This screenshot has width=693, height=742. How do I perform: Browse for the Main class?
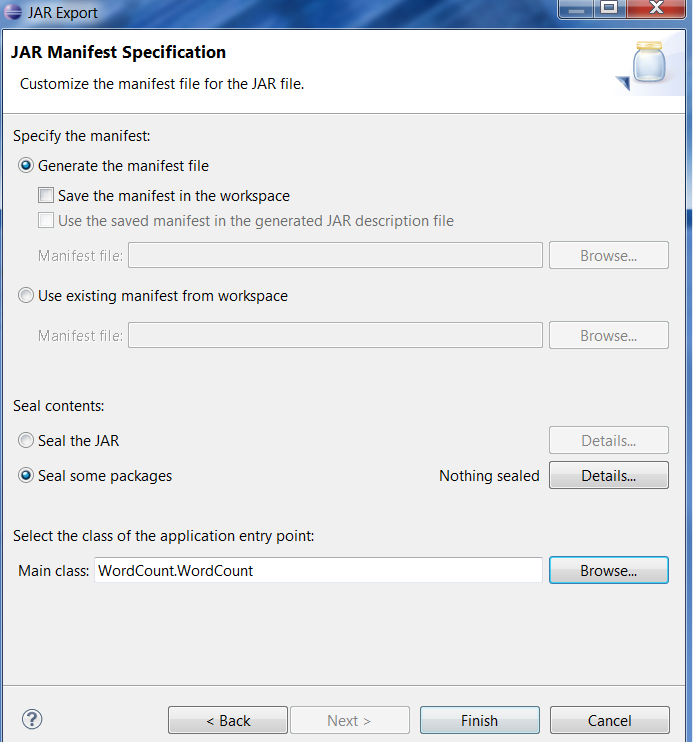(609, 571)
